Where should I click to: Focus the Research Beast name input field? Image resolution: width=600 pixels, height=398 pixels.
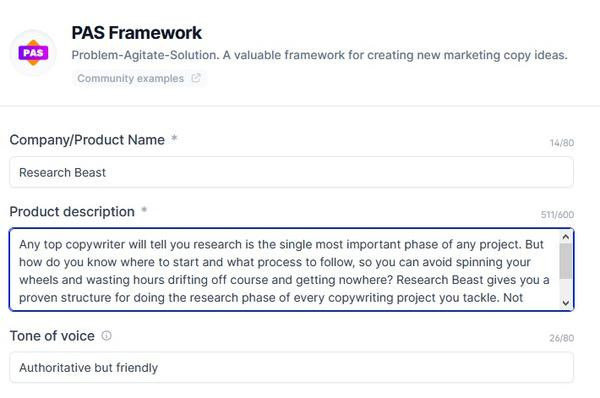(291, 172)
